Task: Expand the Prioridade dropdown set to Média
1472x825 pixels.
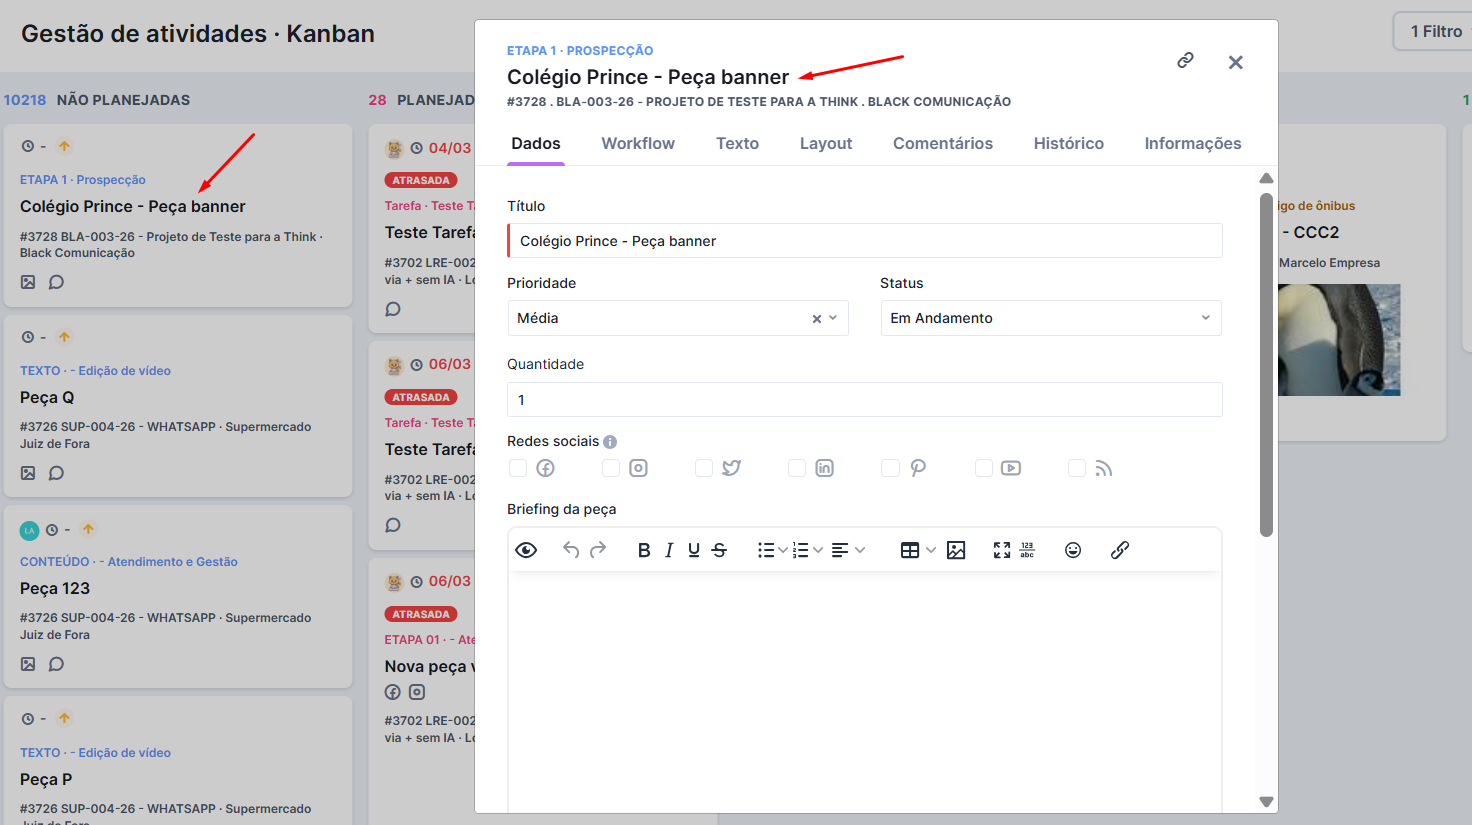Action: (x=678, y=318)
